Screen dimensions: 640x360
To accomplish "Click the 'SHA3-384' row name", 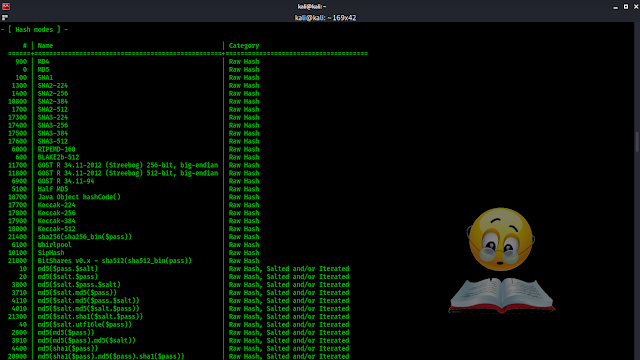I will click(x=53, y=133).
